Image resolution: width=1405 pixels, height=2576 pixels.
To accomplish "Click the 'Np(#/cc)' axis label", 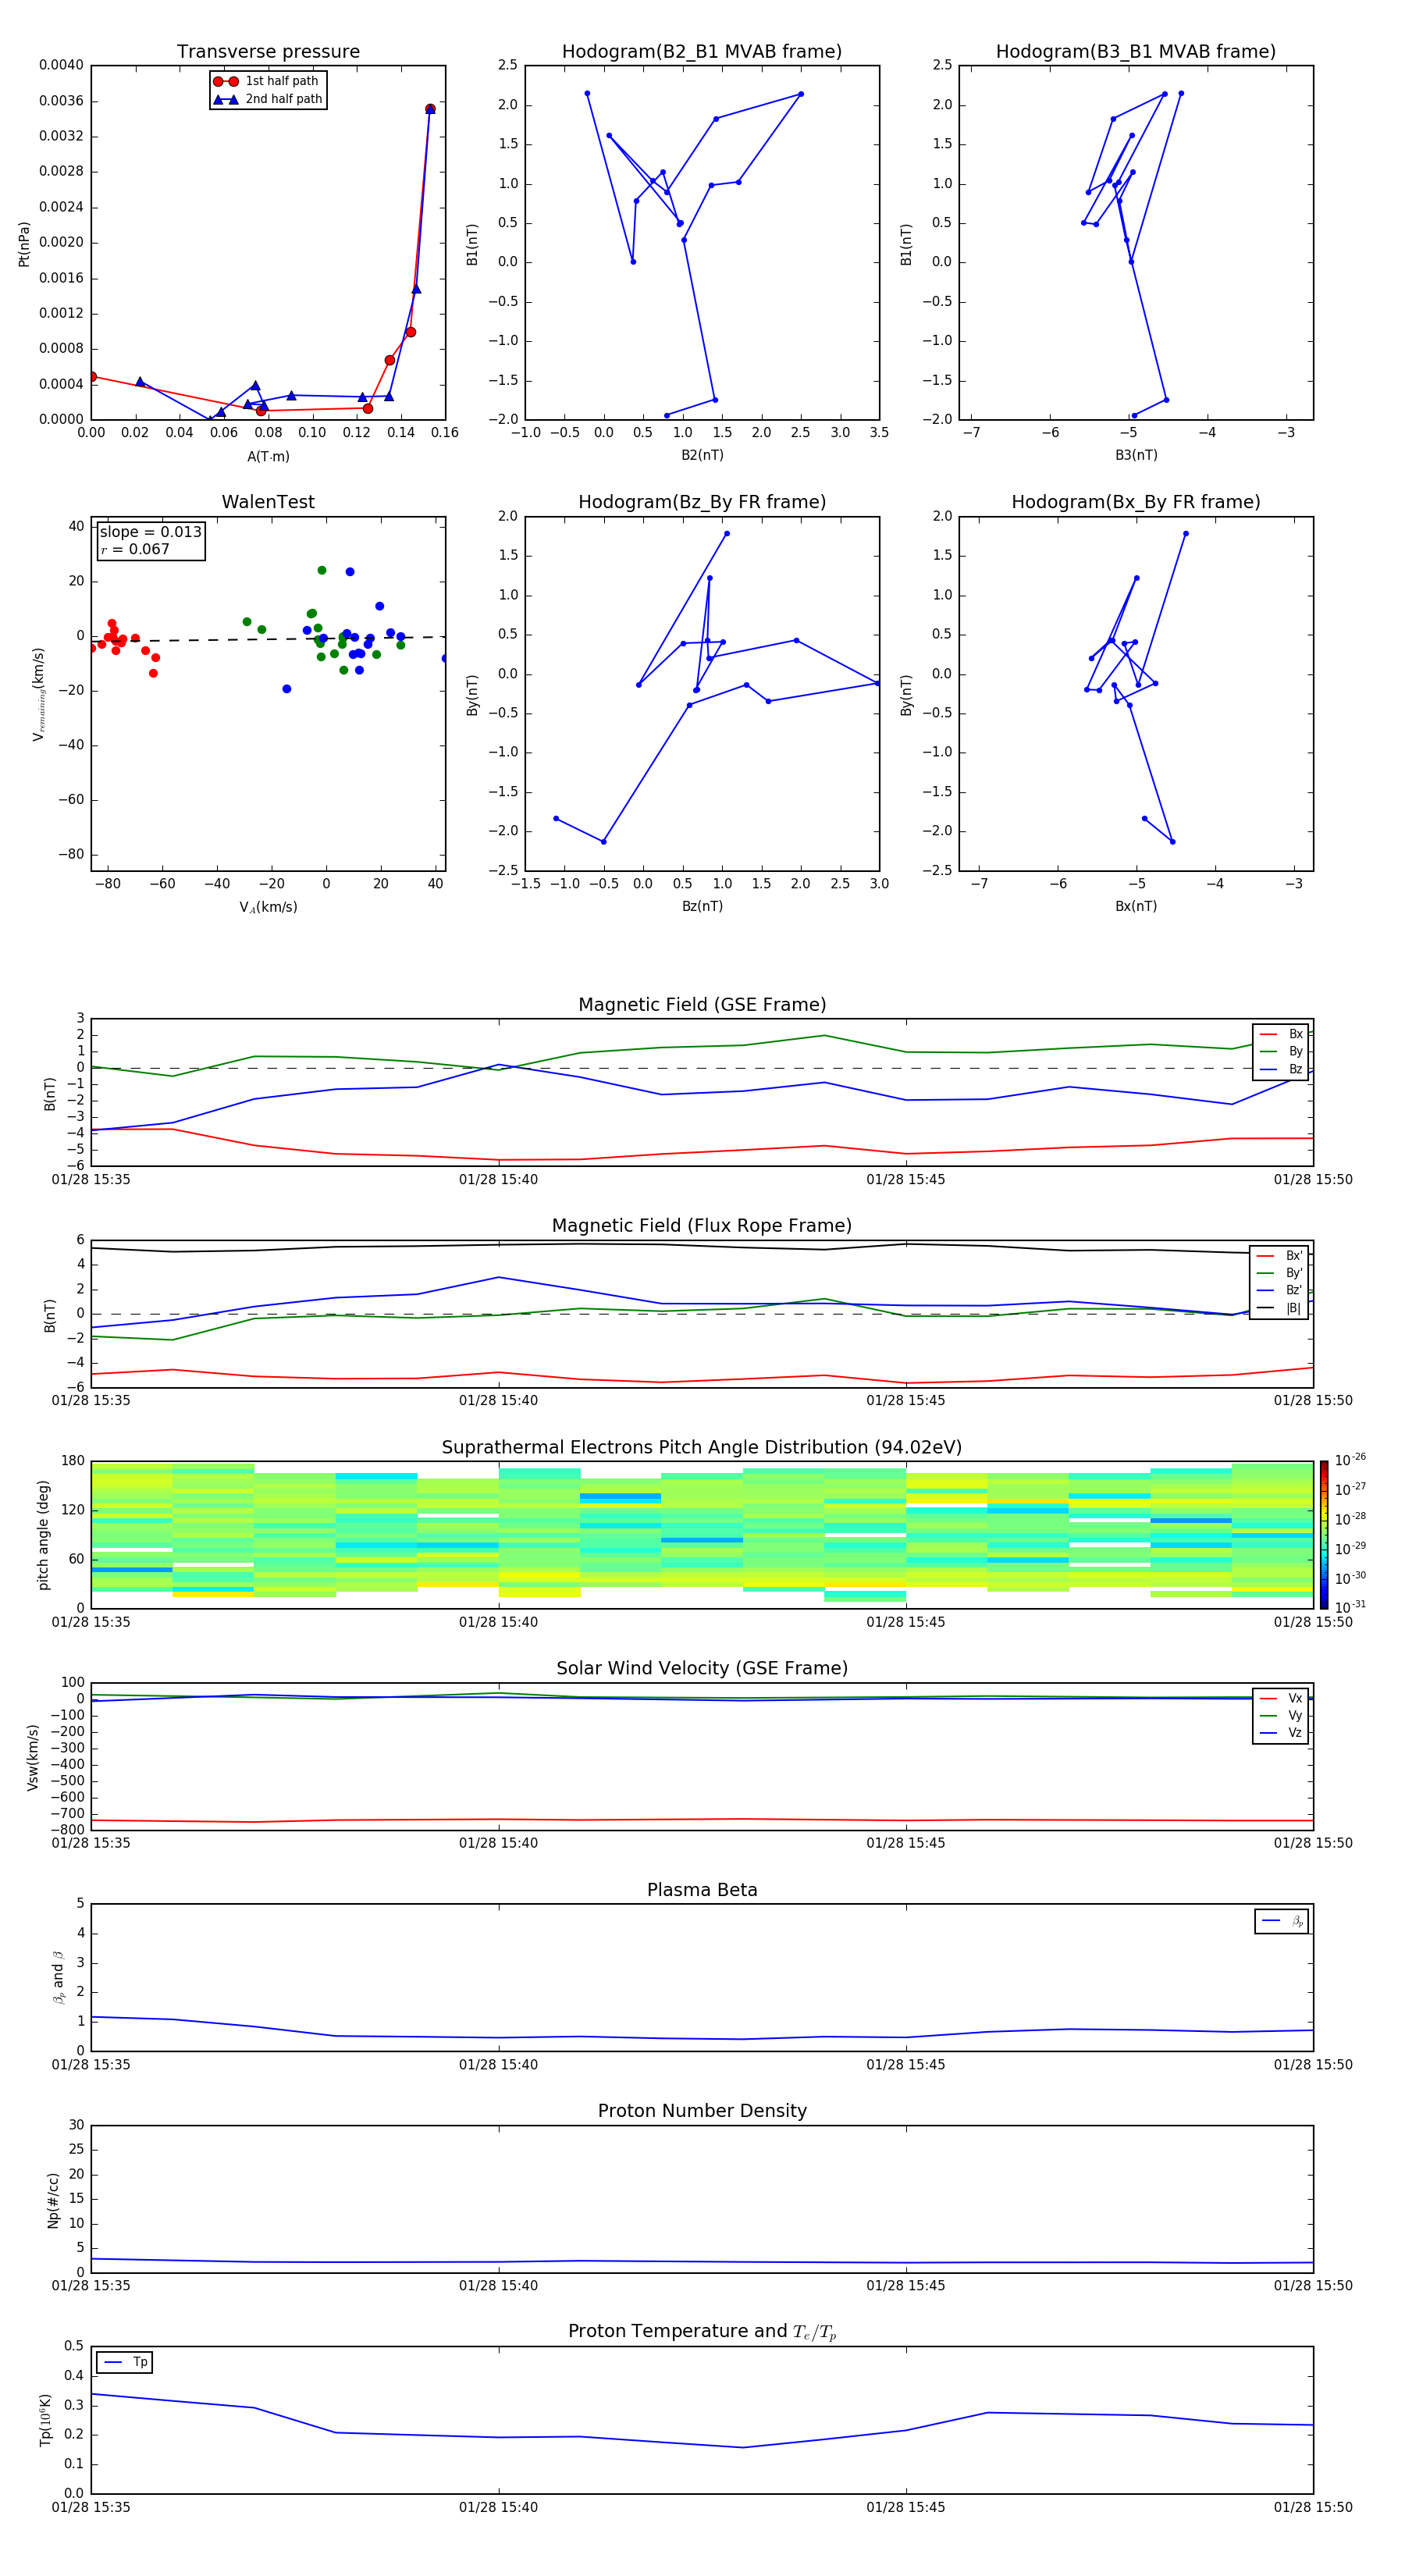I will point(53,2200).
